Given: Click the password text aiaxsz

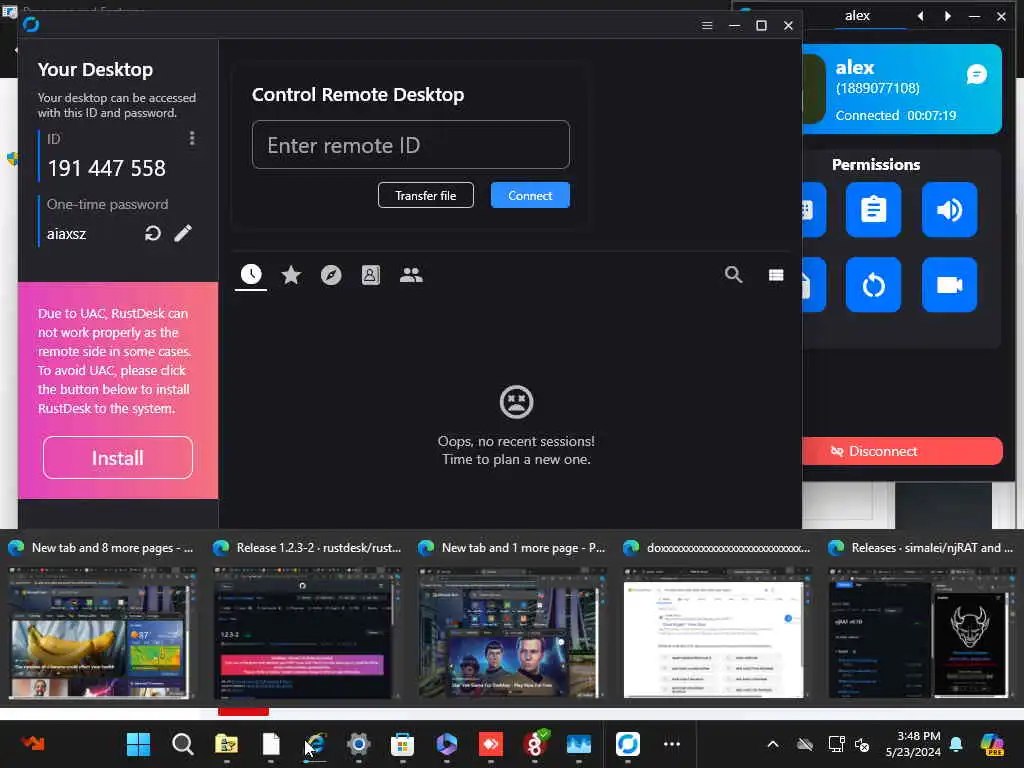Looking at the screenshot, I should click(67, 234).
